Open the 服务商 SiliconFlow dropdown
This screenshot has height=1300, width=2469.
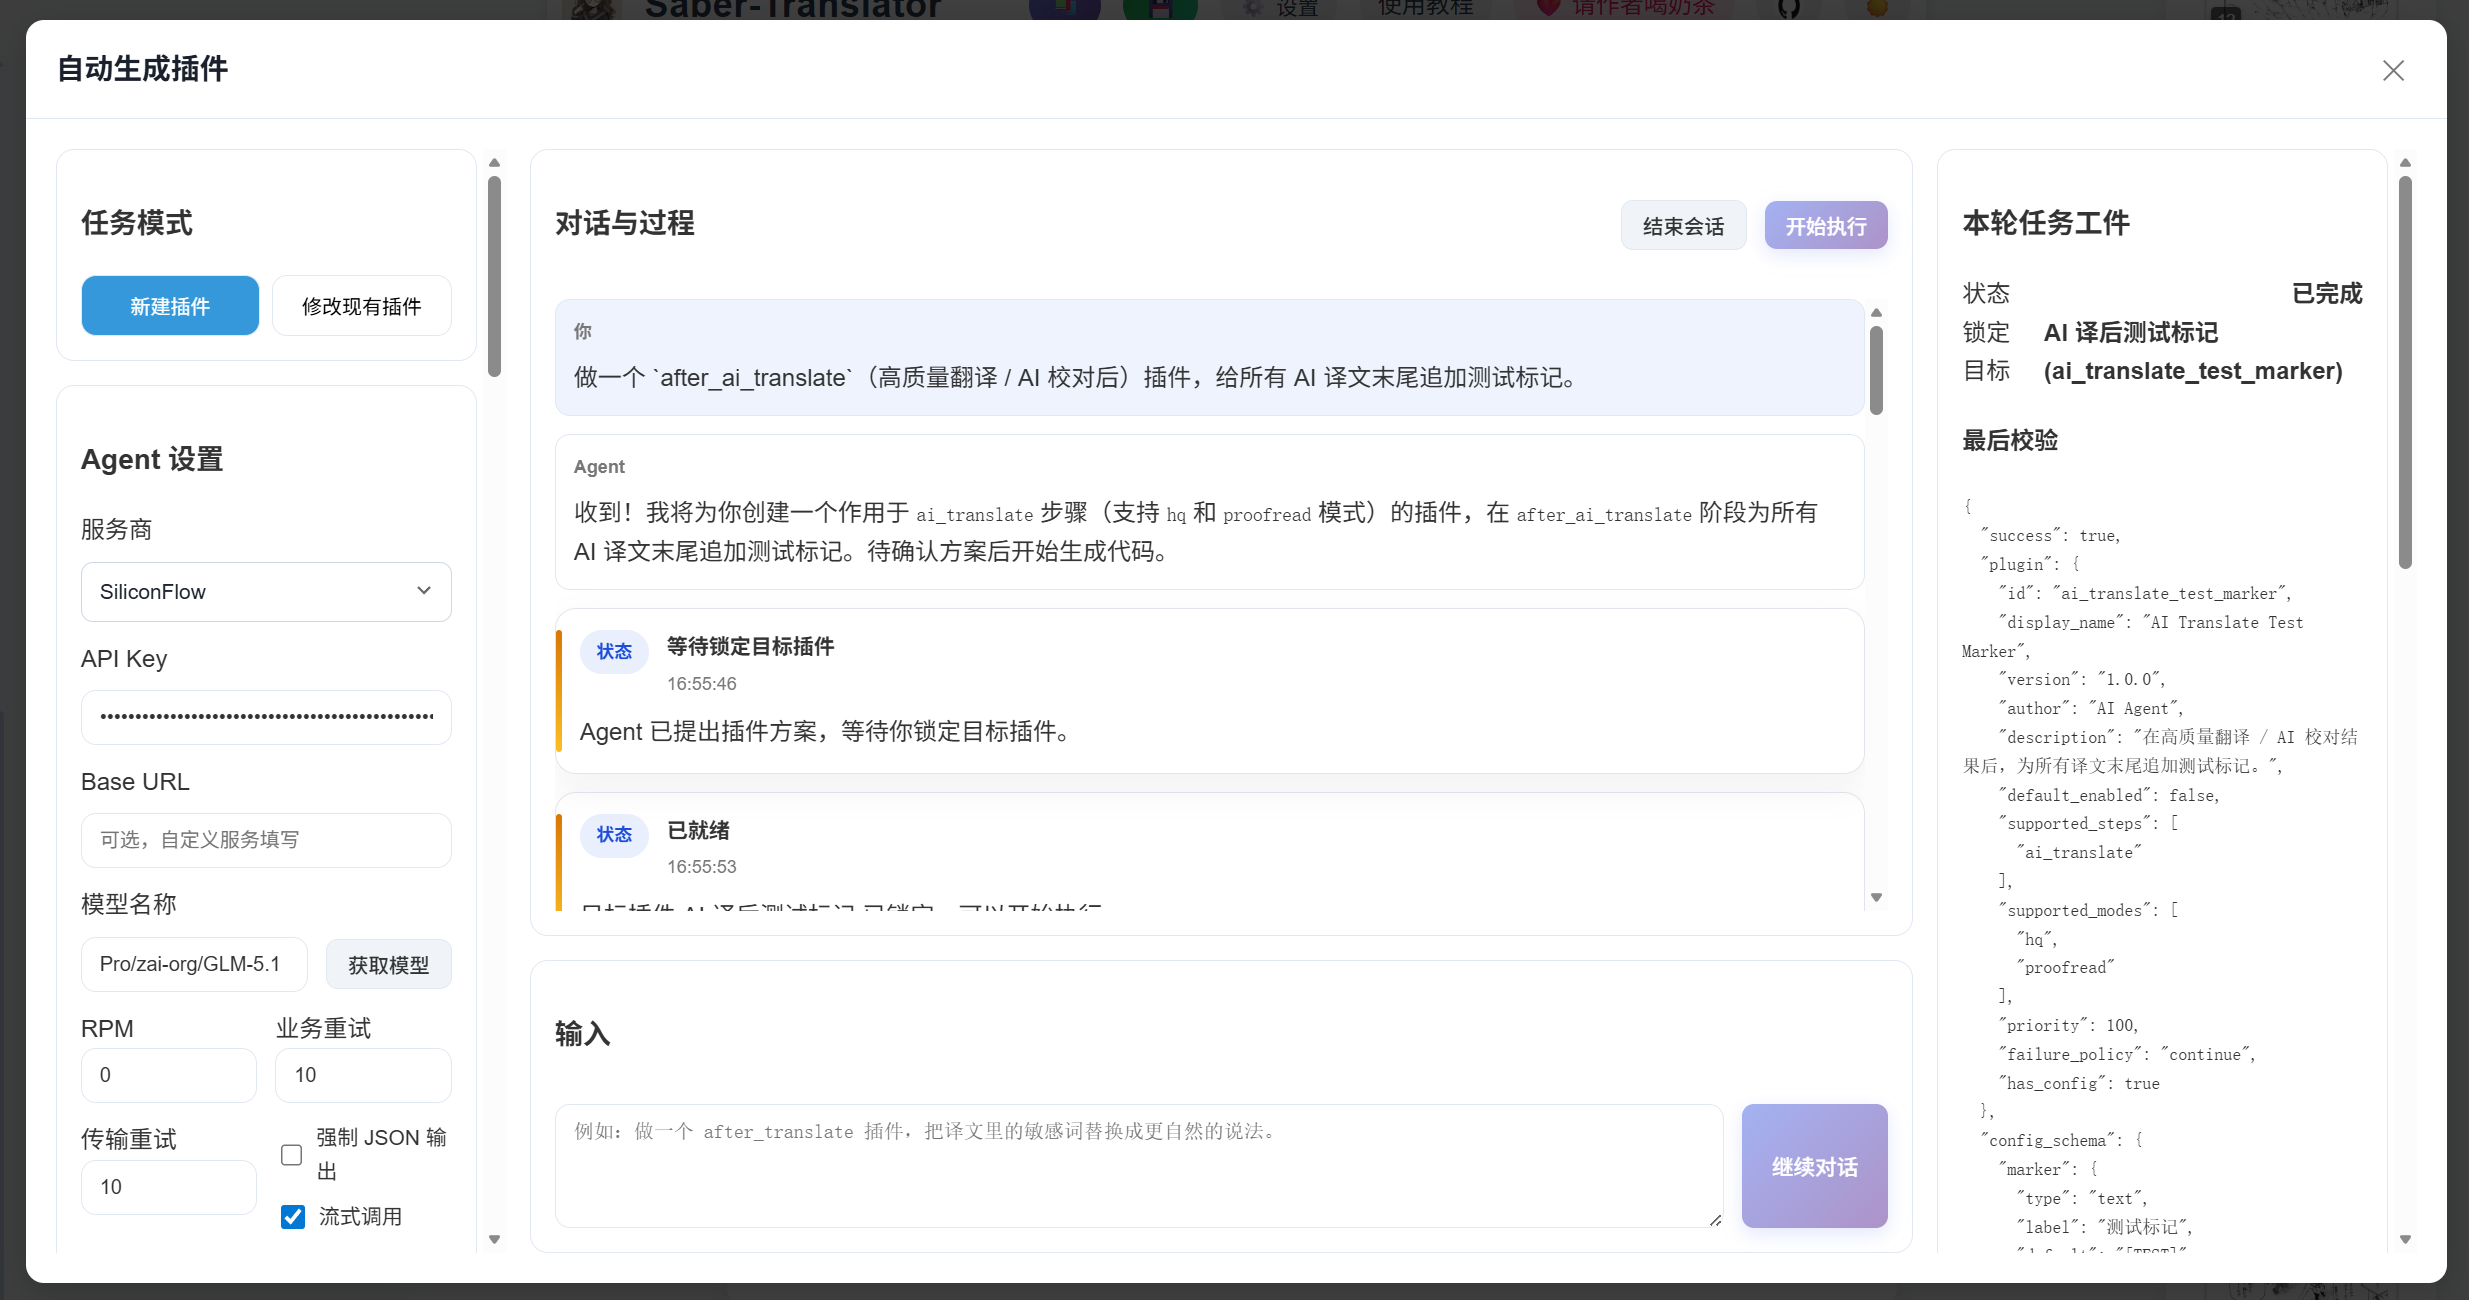tap(266, 592)
